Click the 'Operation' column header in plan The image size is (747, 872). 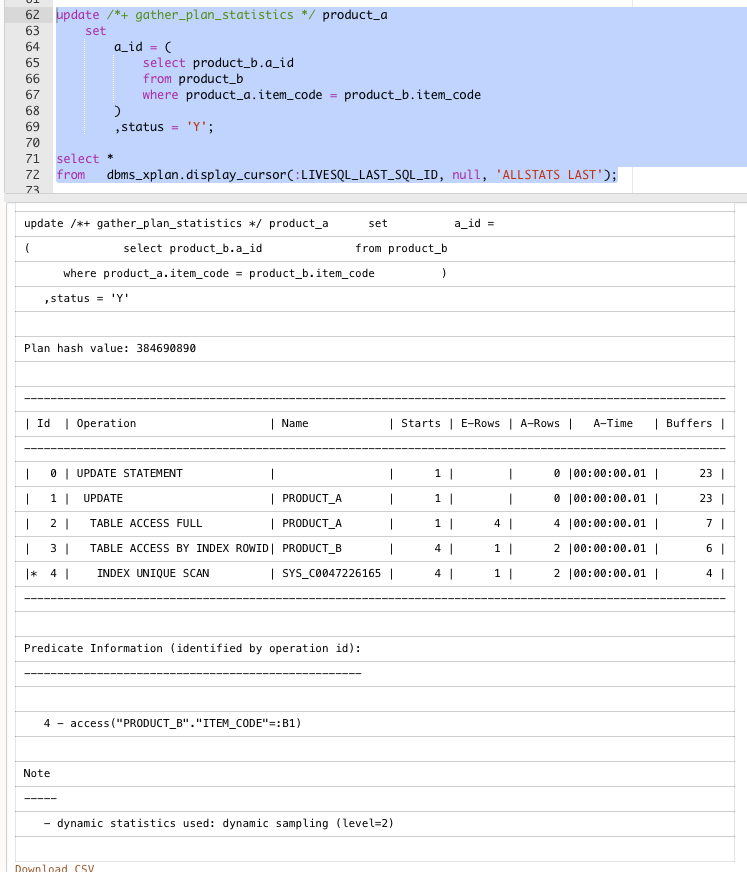click(106, 423)
